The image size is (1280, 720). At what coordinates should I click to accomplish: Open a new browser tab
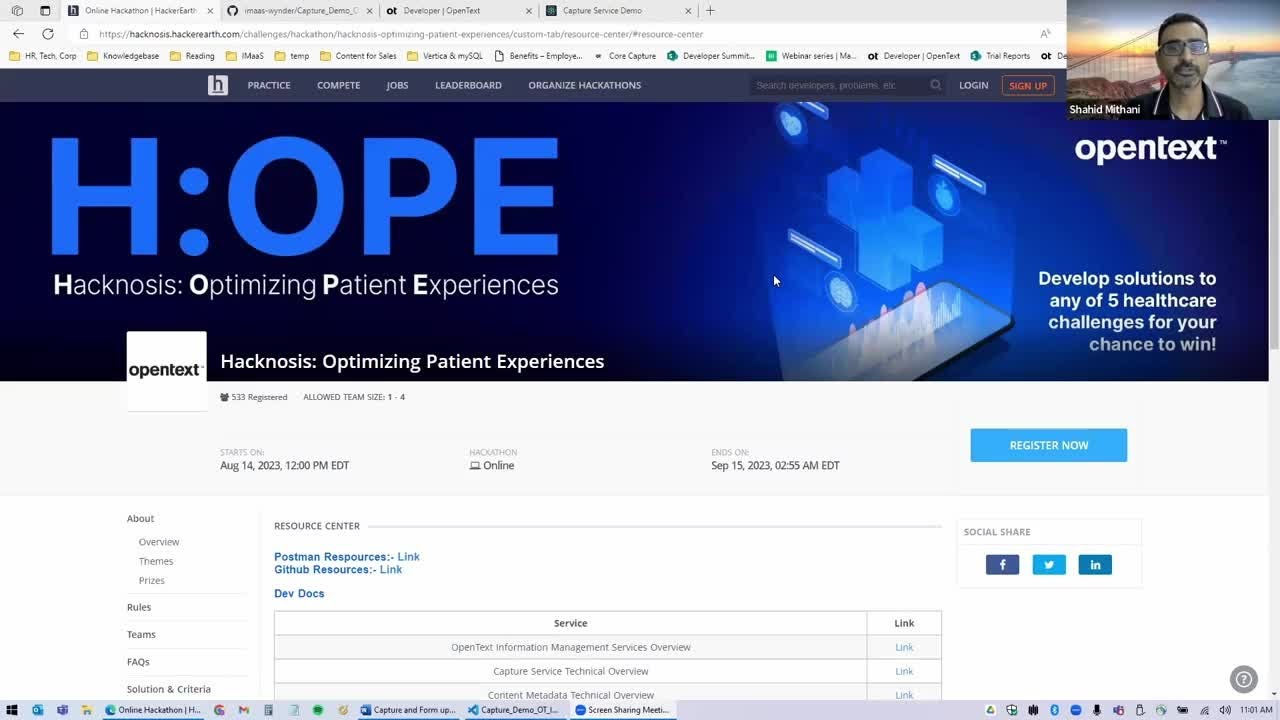(x=710, y=10)
